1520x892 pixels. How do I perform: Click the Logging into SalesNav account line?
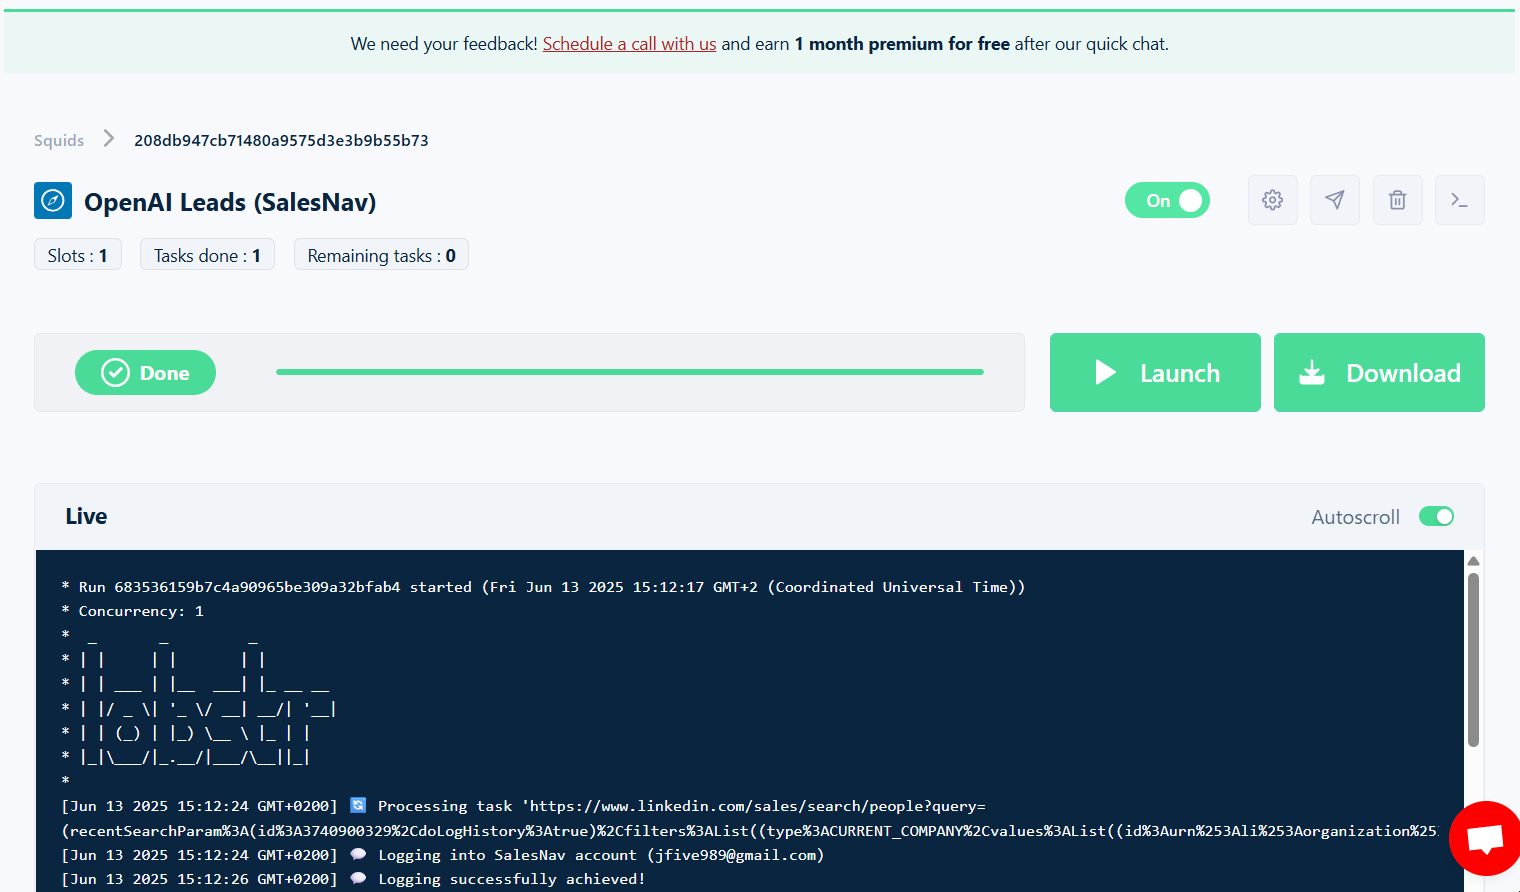pyautogui.click(x=443, y=855)
